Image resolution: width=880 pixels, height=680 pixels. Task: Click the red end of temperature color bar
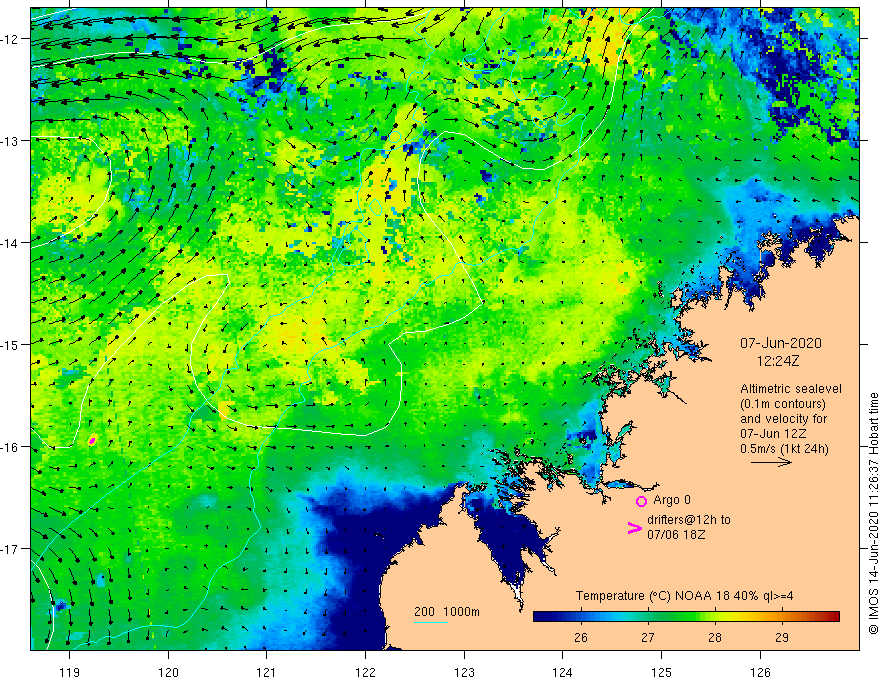832,617
